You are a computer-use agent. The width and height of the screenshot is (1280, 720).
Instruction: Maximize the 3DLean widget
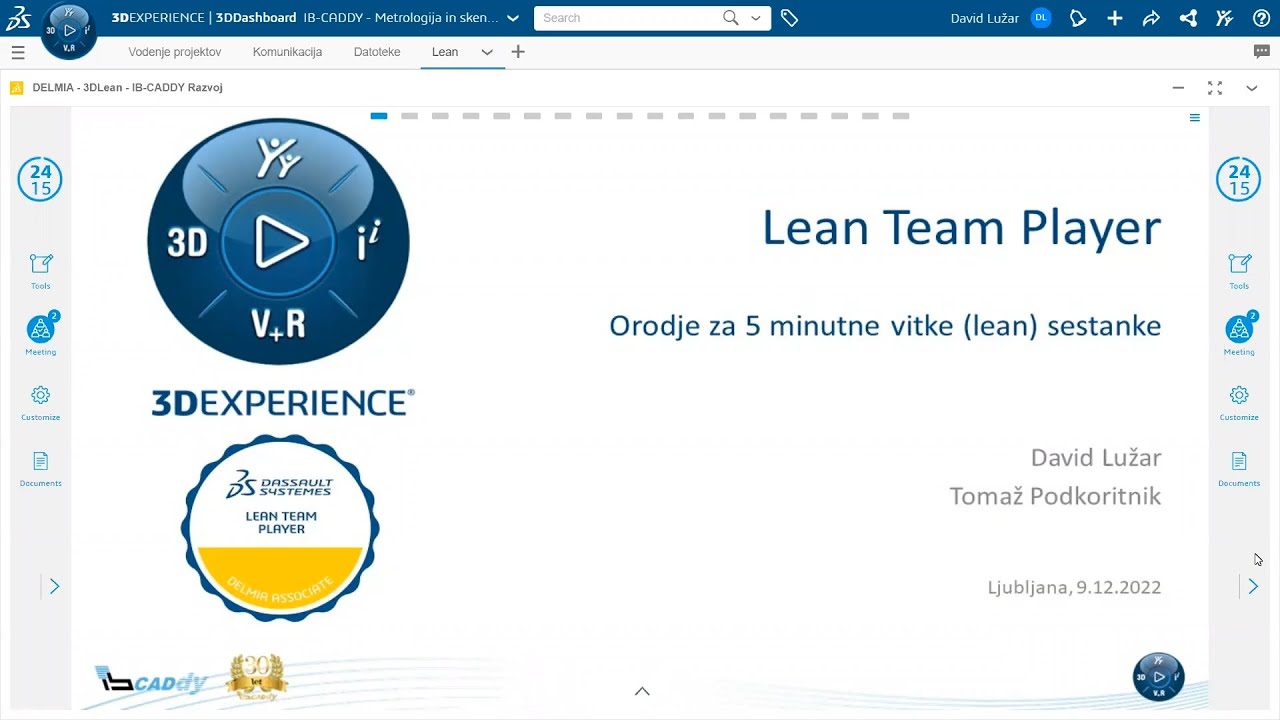click(1215, 88)
